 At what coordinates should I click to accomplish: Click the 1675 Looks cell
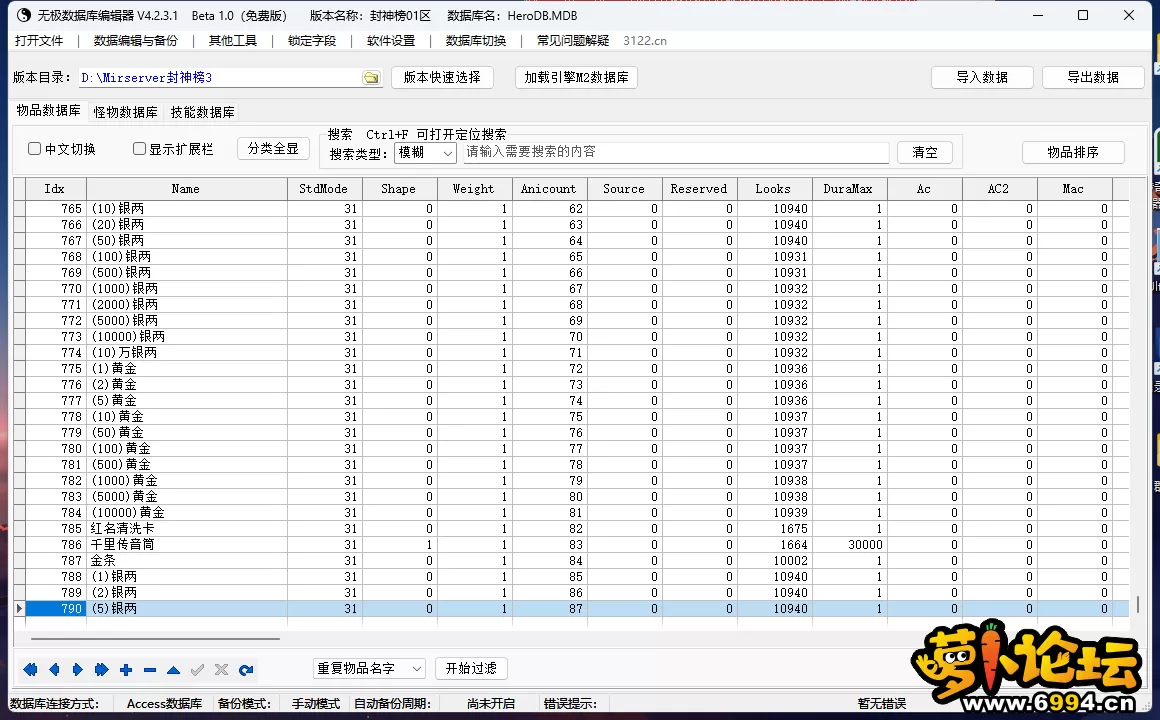pos(775,528)
